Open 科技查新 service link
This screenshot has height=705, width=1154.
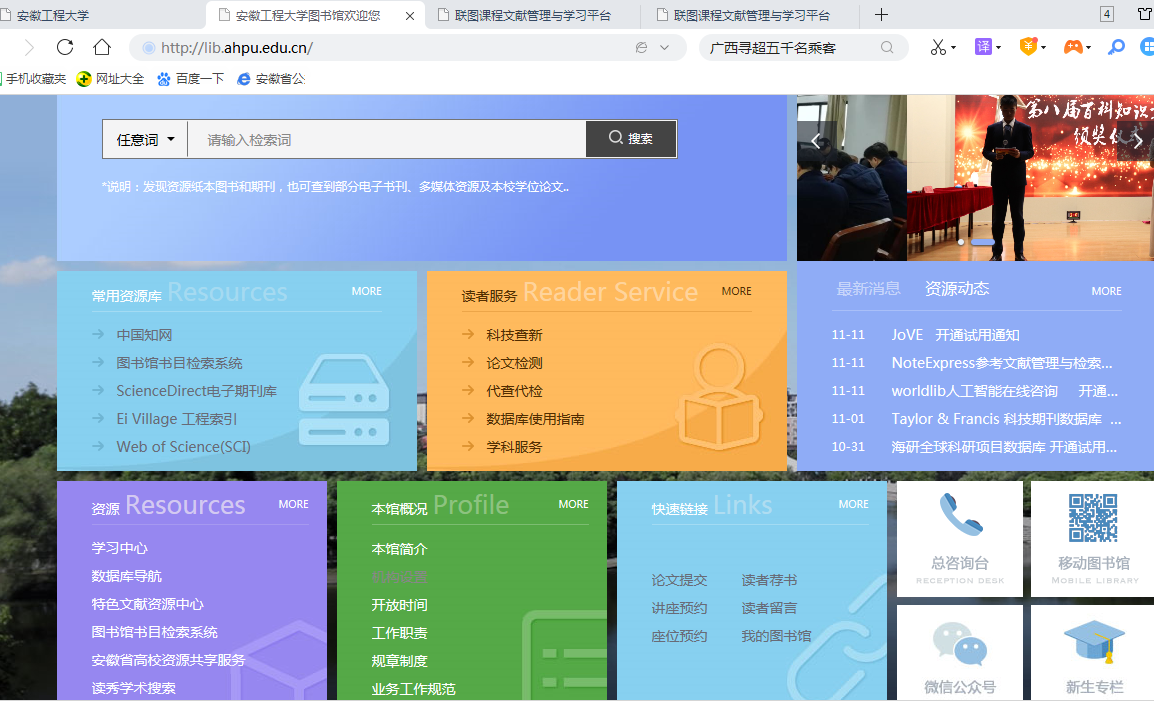tap(514, 335)
